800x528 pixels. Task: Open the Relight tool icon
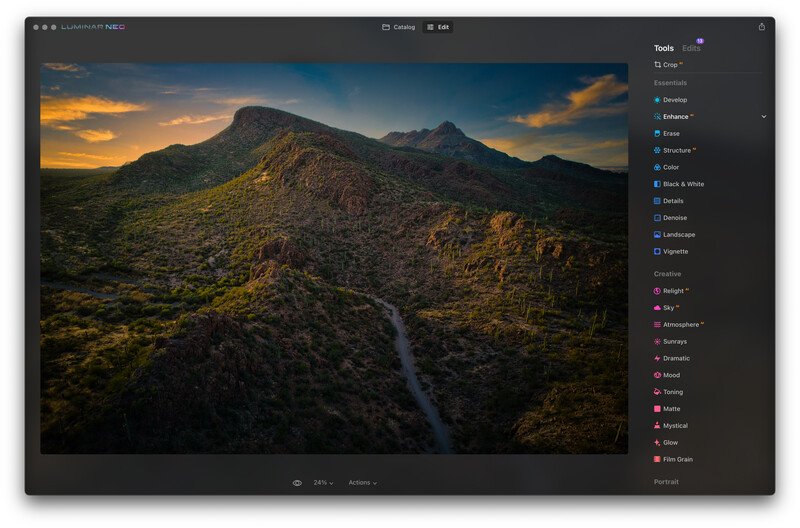(x=657, y=291)
